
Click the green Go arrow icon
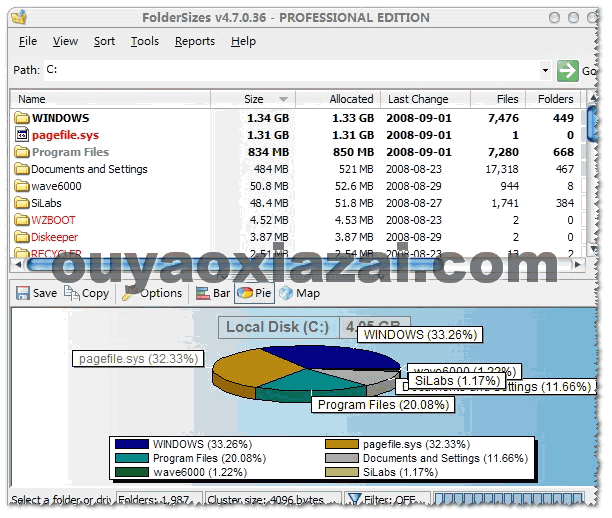[568, 71]
